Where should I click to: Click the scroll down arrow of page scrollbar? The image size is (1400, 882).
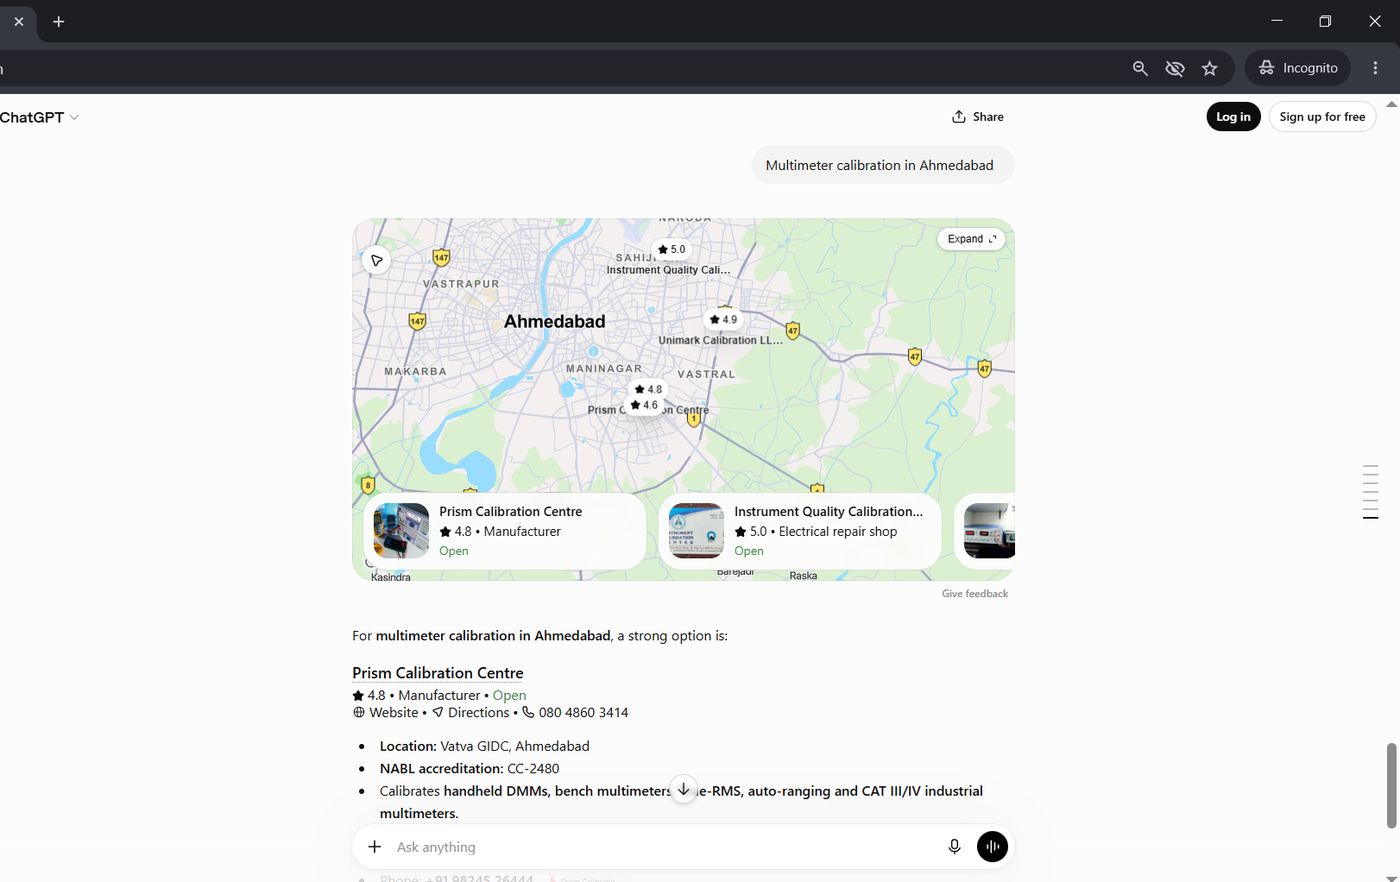(1391, 877)
